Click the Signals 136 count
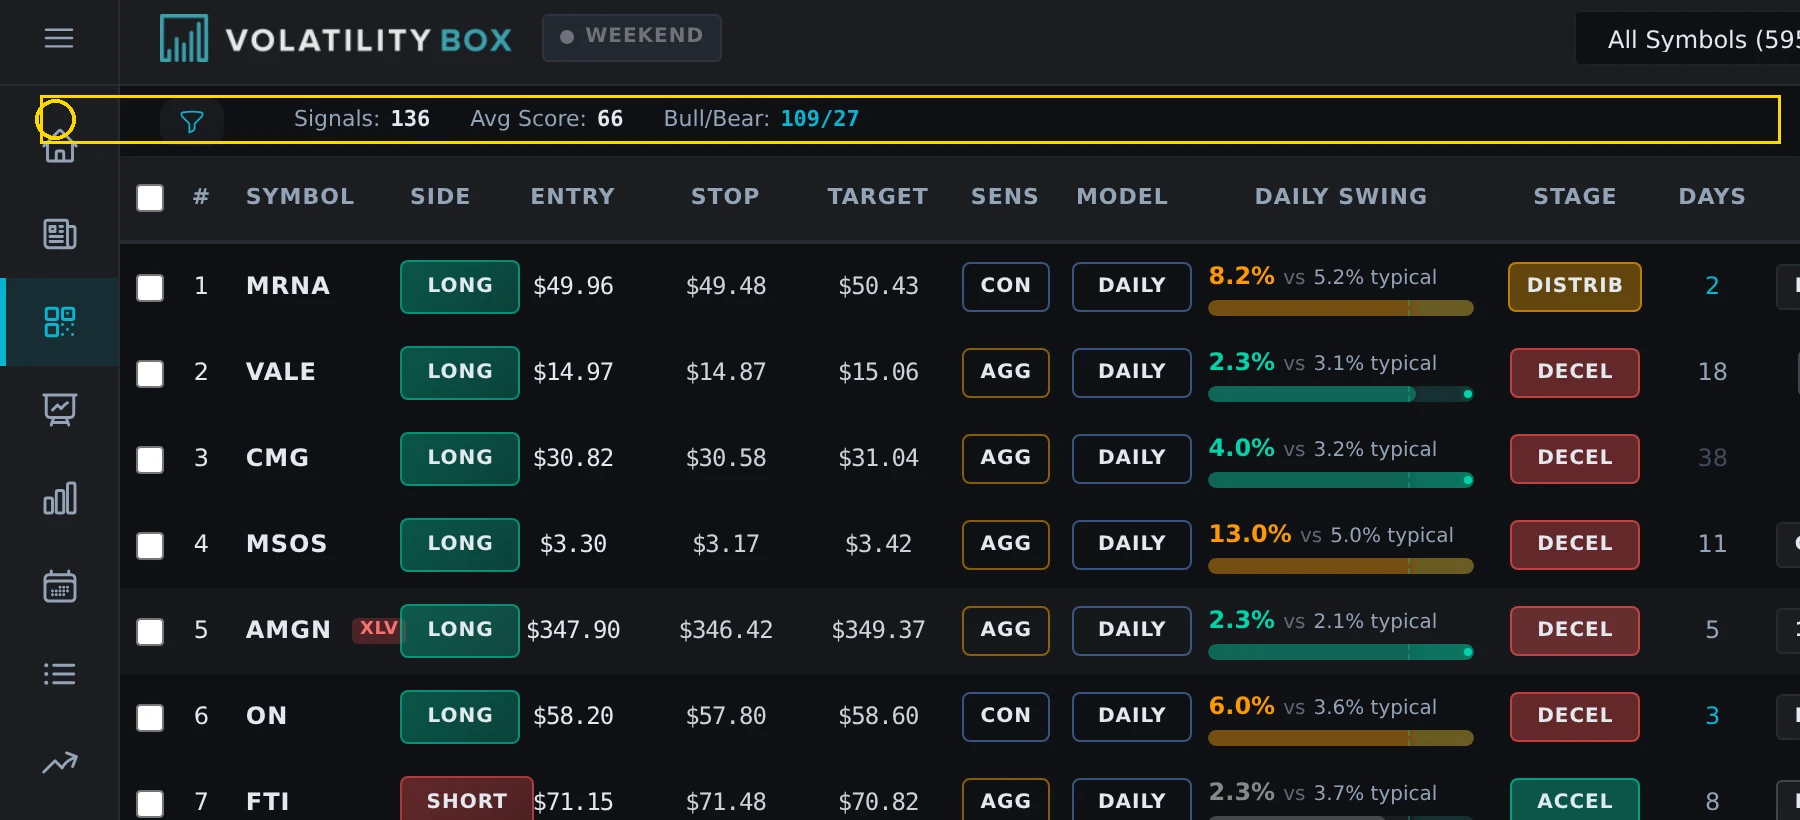This screenshot has height=820, width=1800. tap(410, 119)
